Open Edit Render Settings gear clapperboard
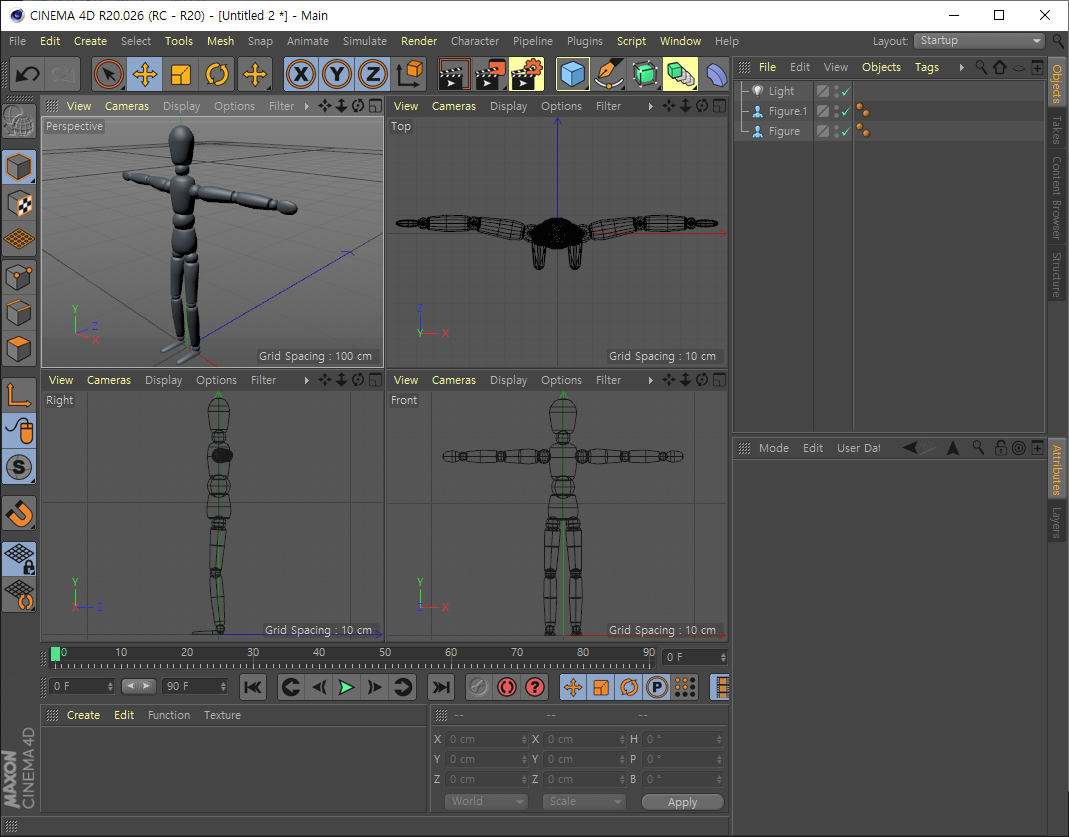1069x837 pixels. pos(526,74)
